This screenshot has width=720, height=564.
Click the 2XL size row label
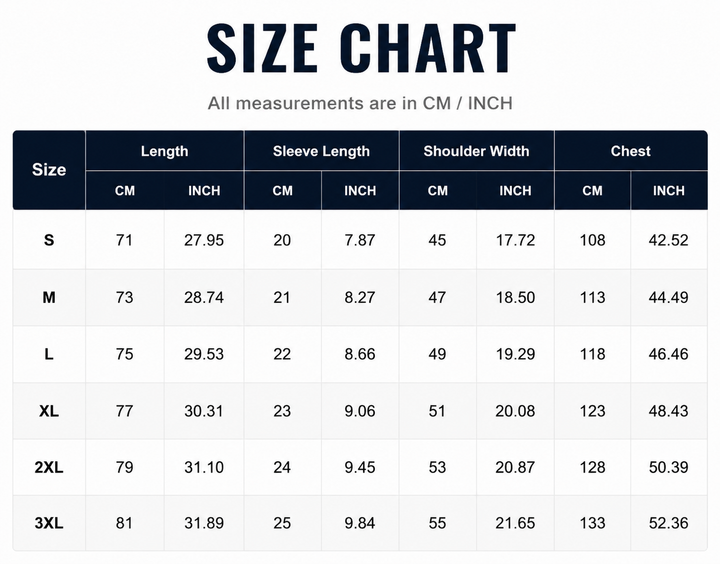point(49,467)
